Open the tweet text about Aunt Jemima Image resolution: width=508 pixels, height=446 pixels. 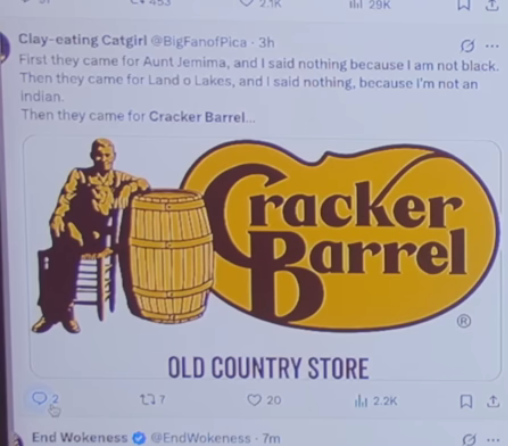(x=259, y=88)
